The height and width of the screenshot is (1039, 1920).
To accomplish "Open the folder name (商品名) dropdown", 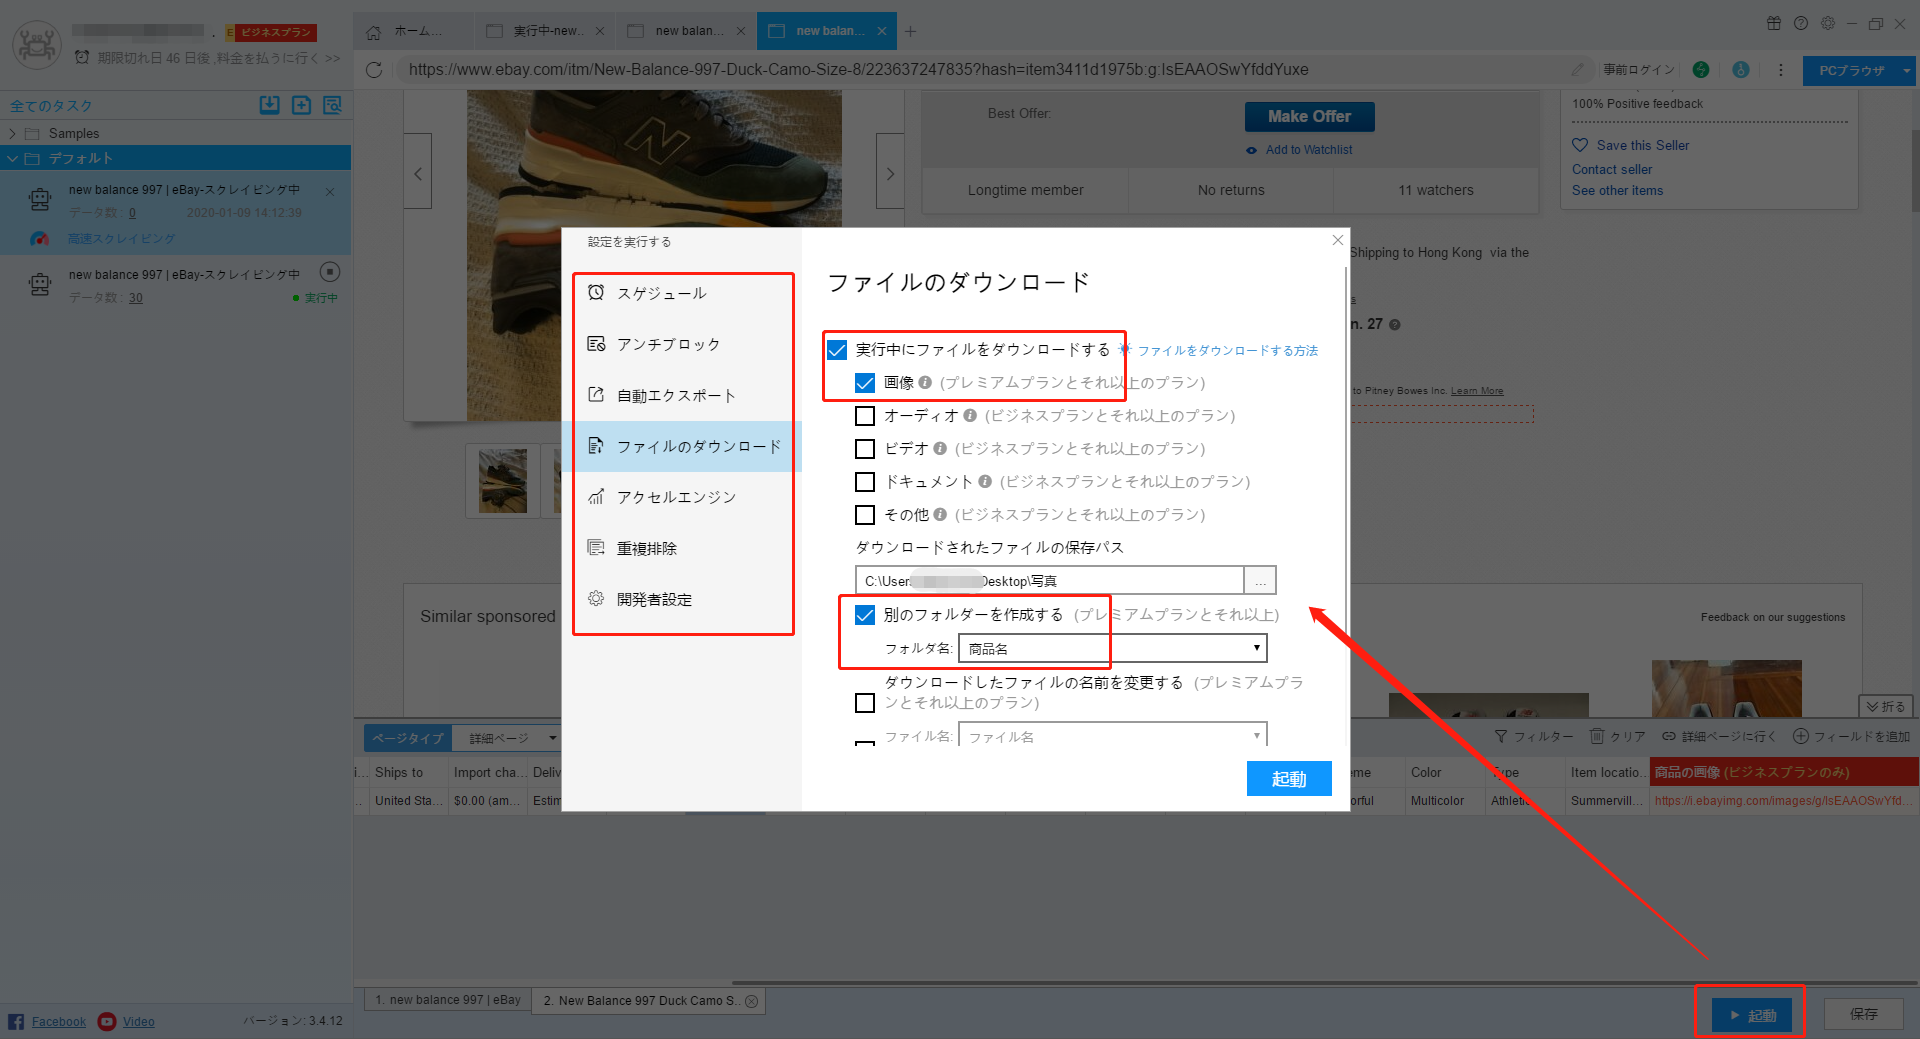I will [x=1112, y=649].
